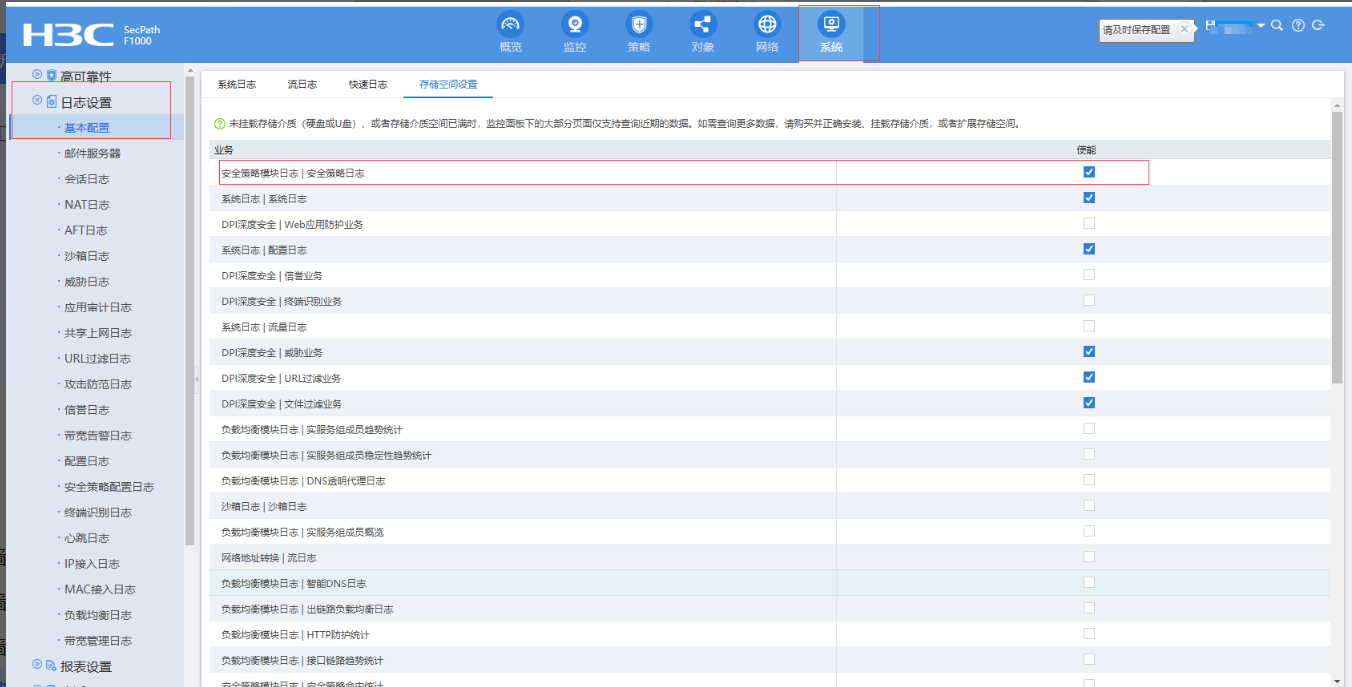Open the 对象 objects icon
The width and height of the screenshot is (1352, 687).
tap(703, 25)
